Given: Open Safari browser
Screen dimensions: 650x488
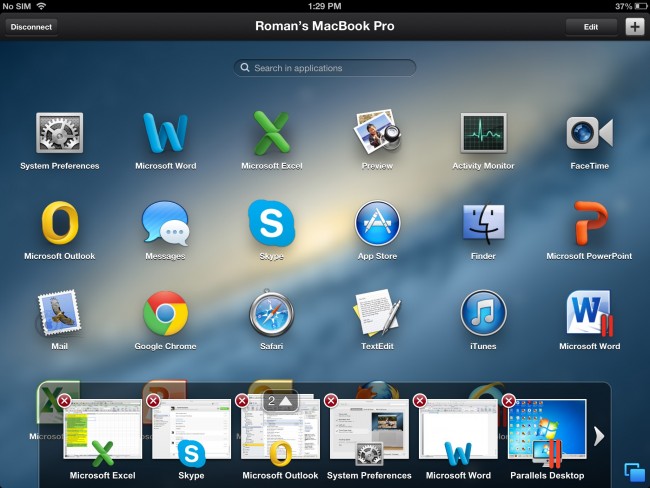Looking at the screenshot, I should pyautogui.click(x=272, y=313).
